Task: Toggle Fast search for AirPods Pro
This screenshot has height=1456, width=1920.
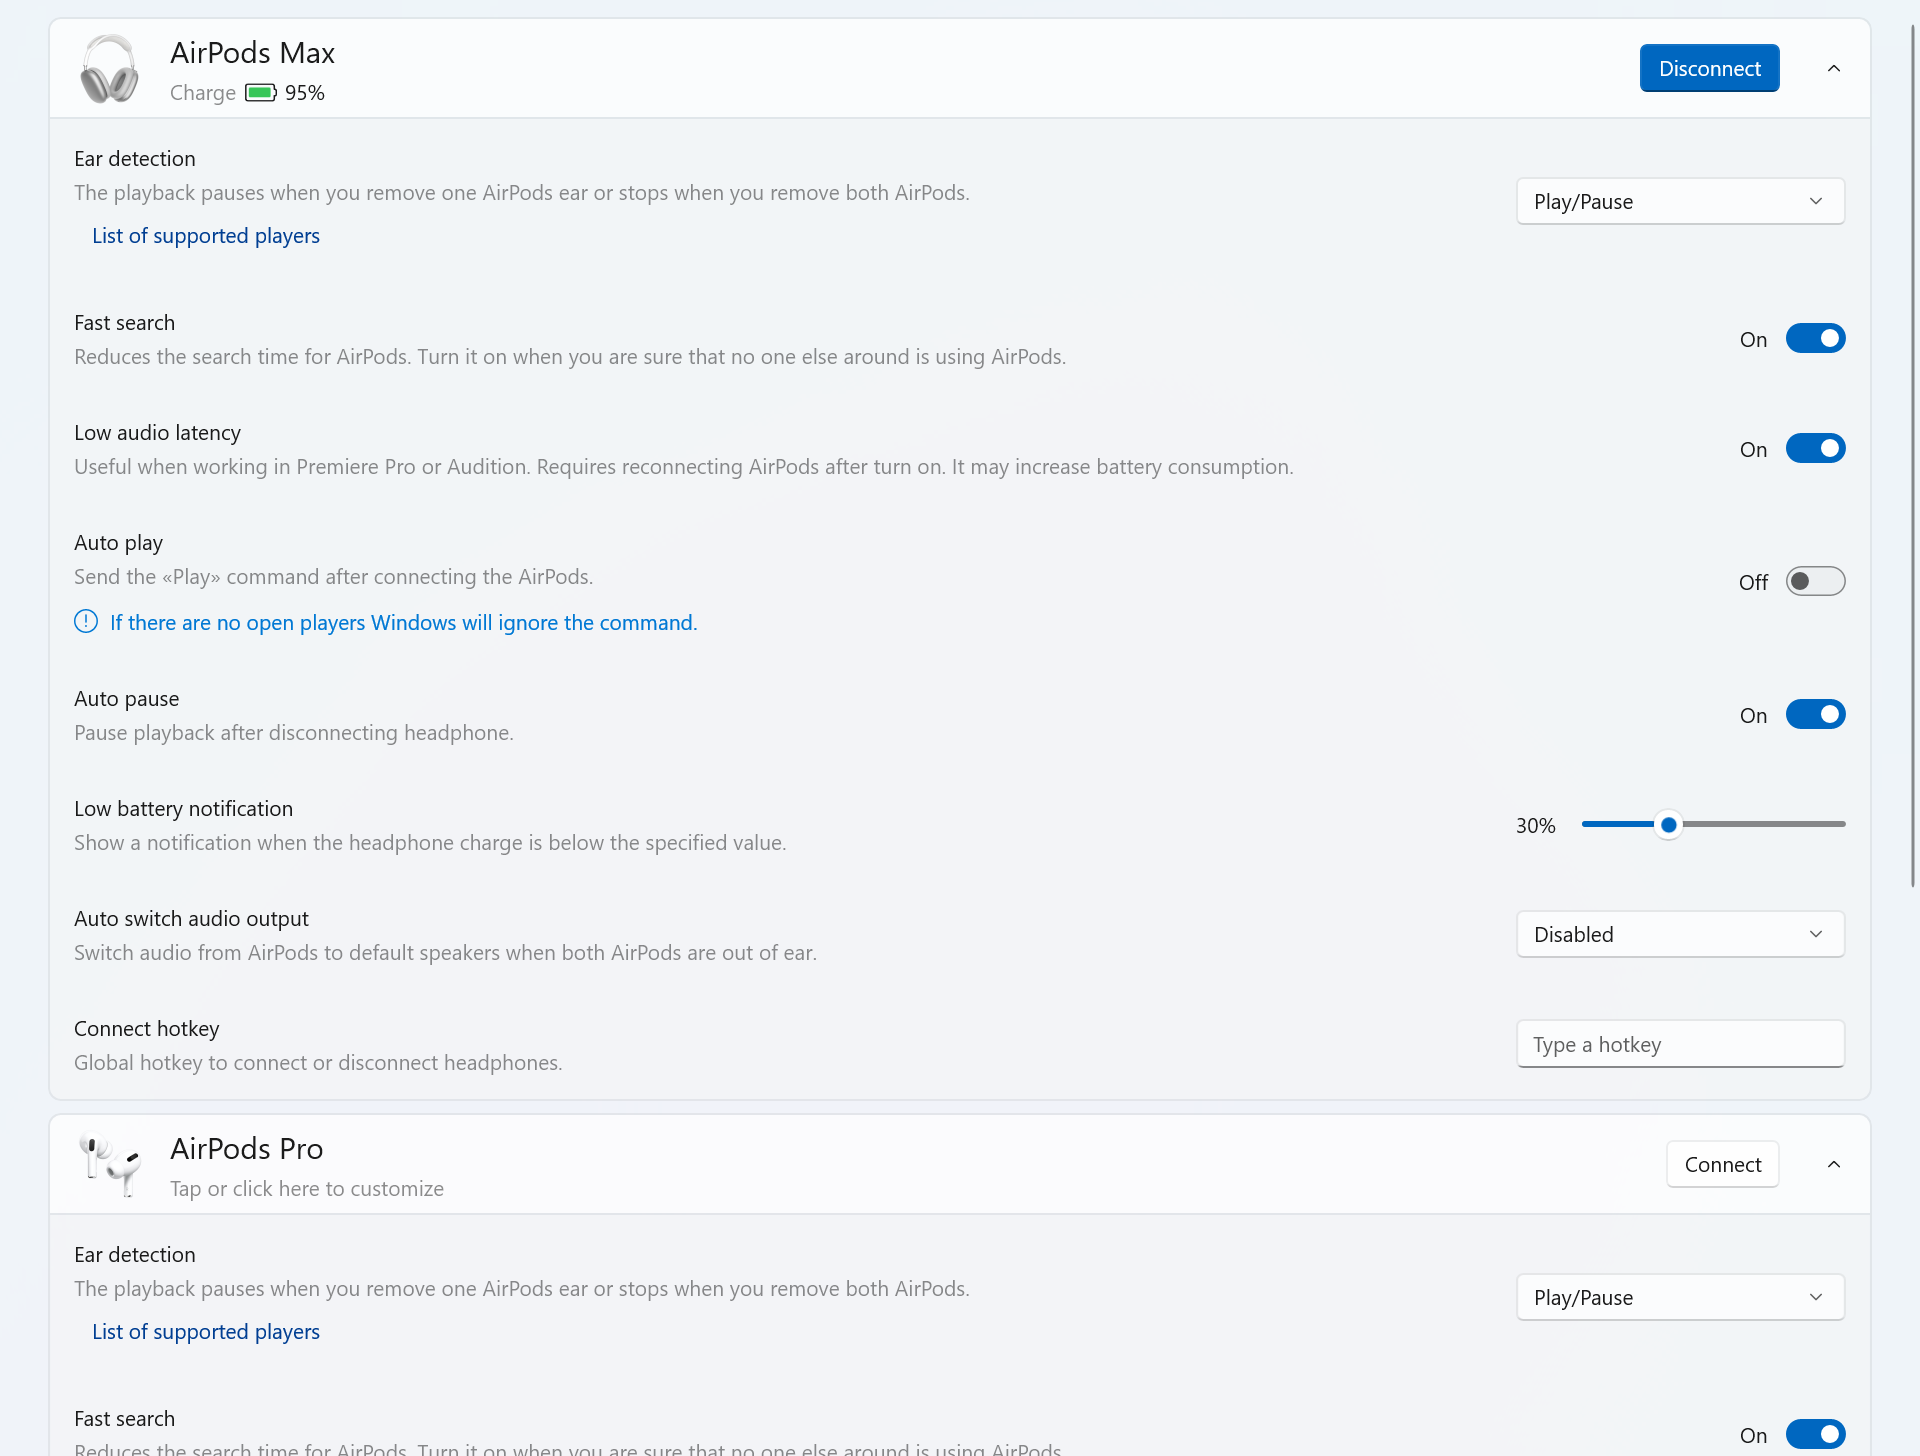Action: 1814,1434
